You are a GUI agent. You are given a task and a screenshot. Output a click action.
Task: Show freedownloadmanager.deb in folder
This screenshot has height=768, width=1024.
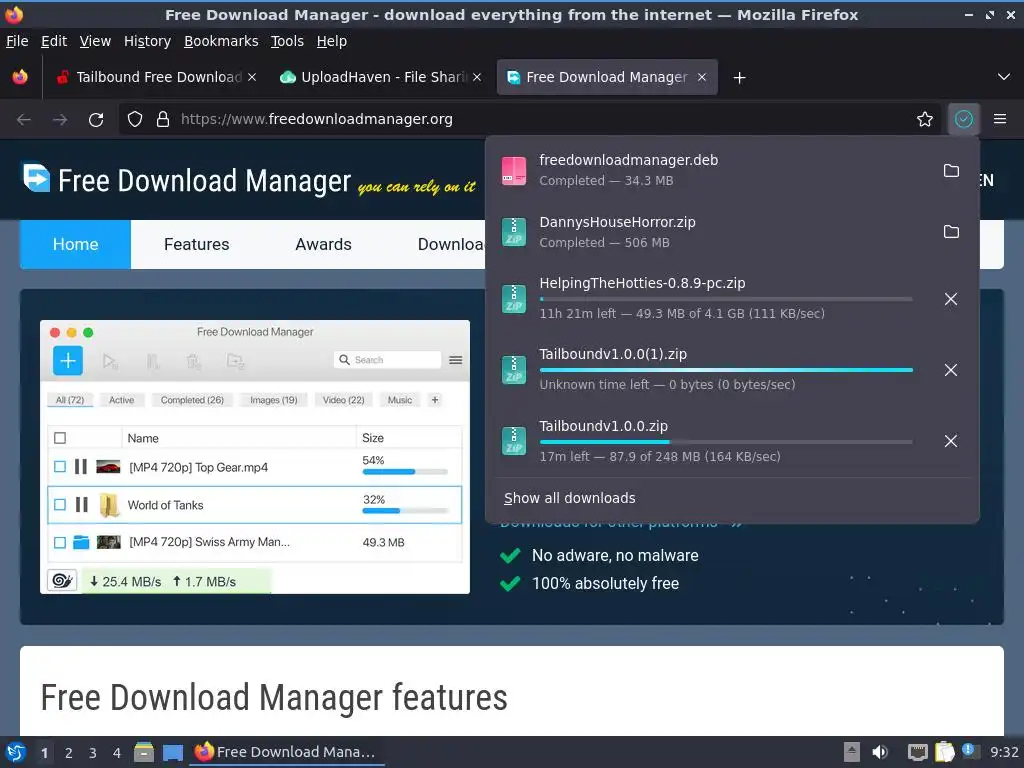[952, 170]
